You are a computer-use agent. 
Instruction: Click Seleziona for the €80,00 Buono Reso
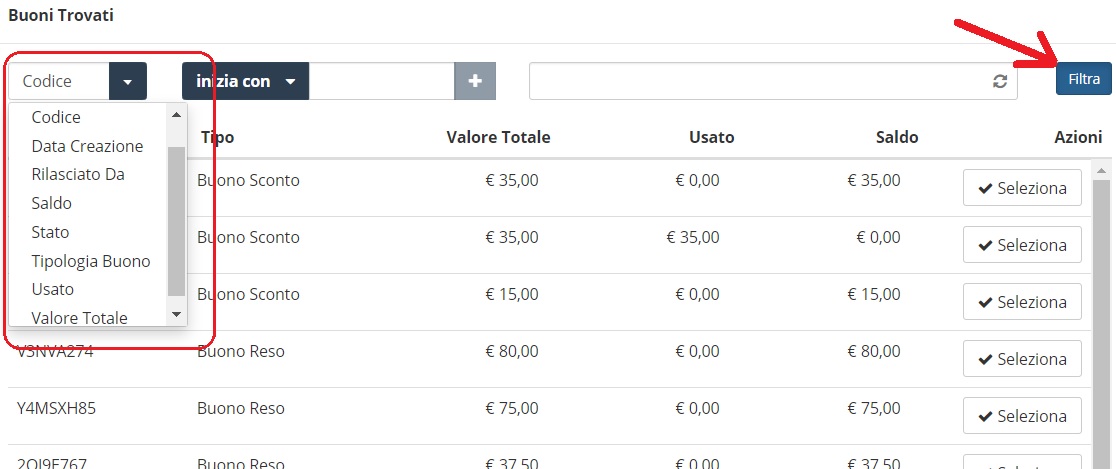[1022, 359]
